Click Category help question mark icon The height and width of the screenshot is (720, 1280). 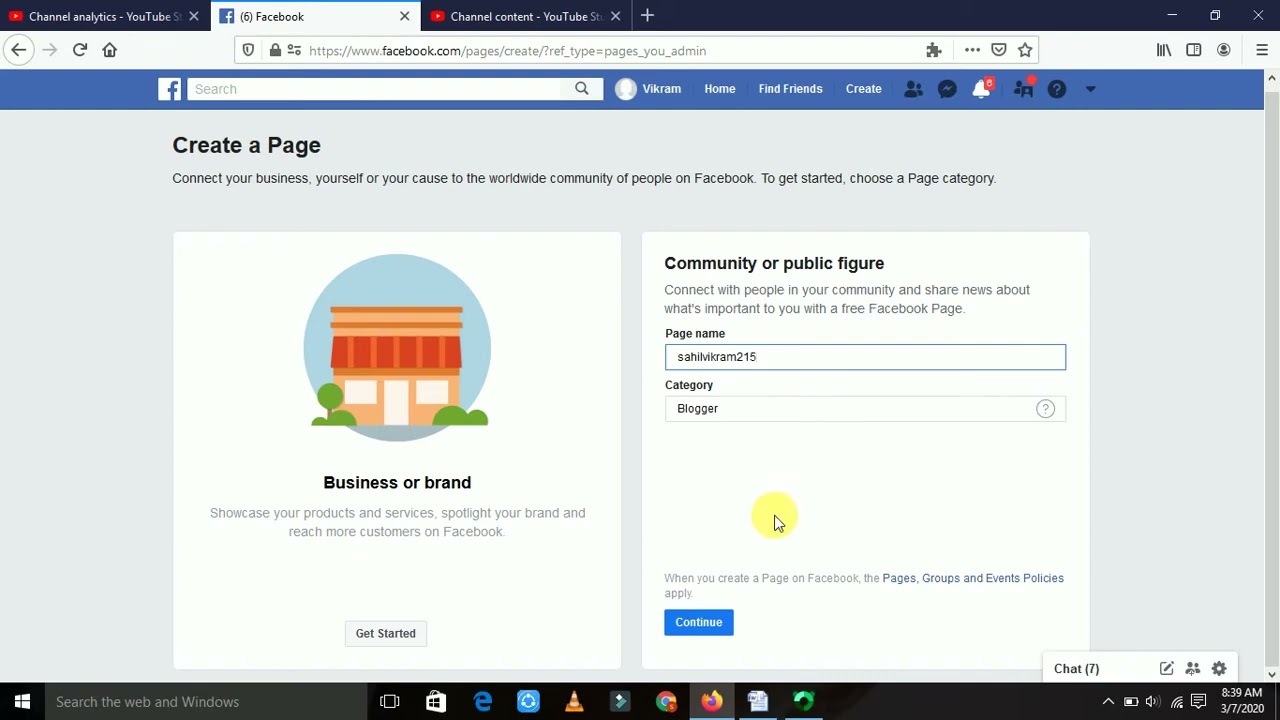(1045, 408)
